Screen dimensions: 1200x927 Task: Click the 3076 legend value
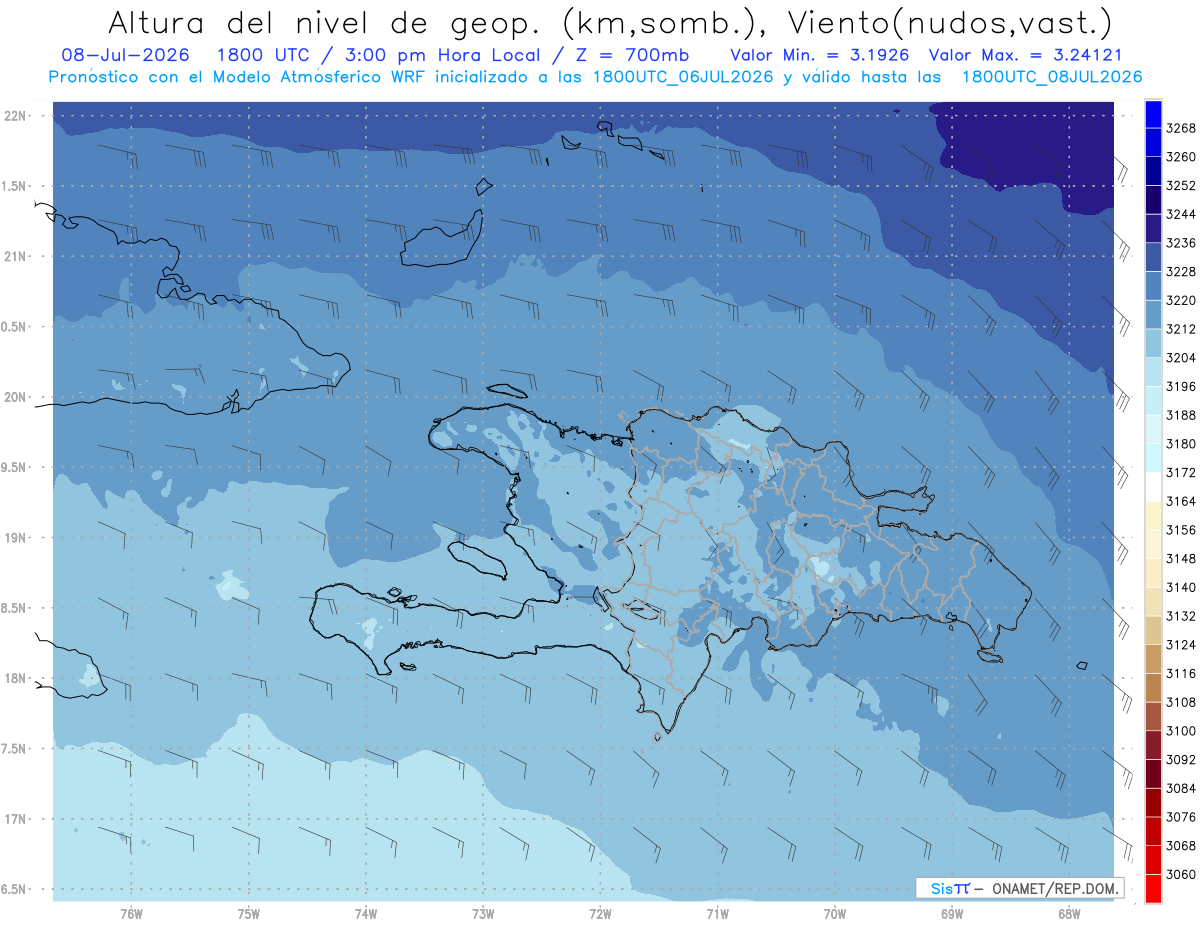[1181, 817]
